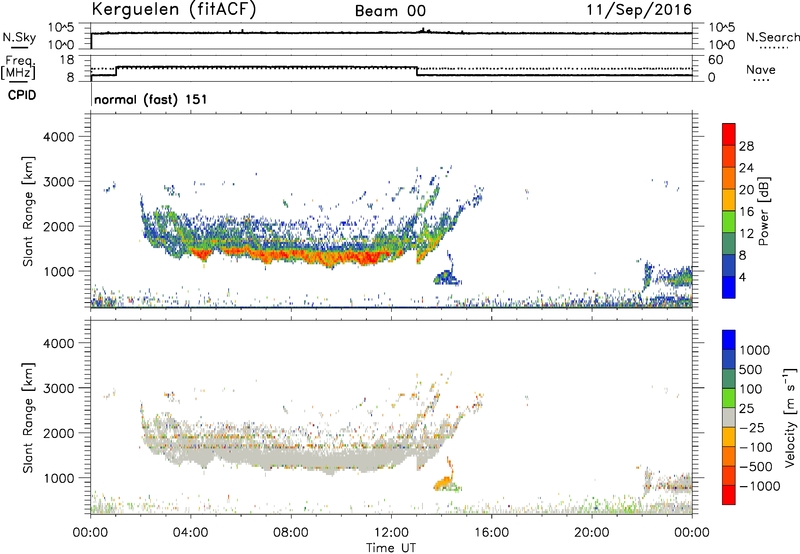Click the velocity colorbar tick '-1000'
The height and width of the screenshot is (554, 800).
click(x=760, y=486)
